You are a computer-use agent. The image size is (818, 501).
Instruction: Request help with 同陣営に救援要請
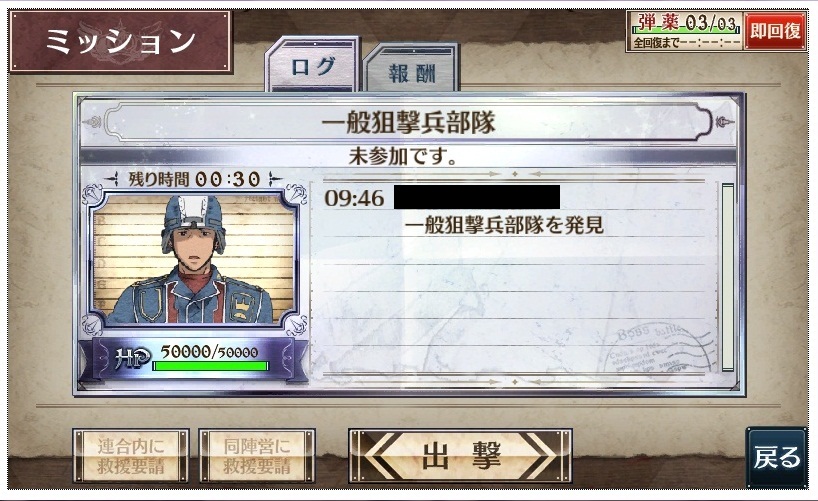click(257, 456)
